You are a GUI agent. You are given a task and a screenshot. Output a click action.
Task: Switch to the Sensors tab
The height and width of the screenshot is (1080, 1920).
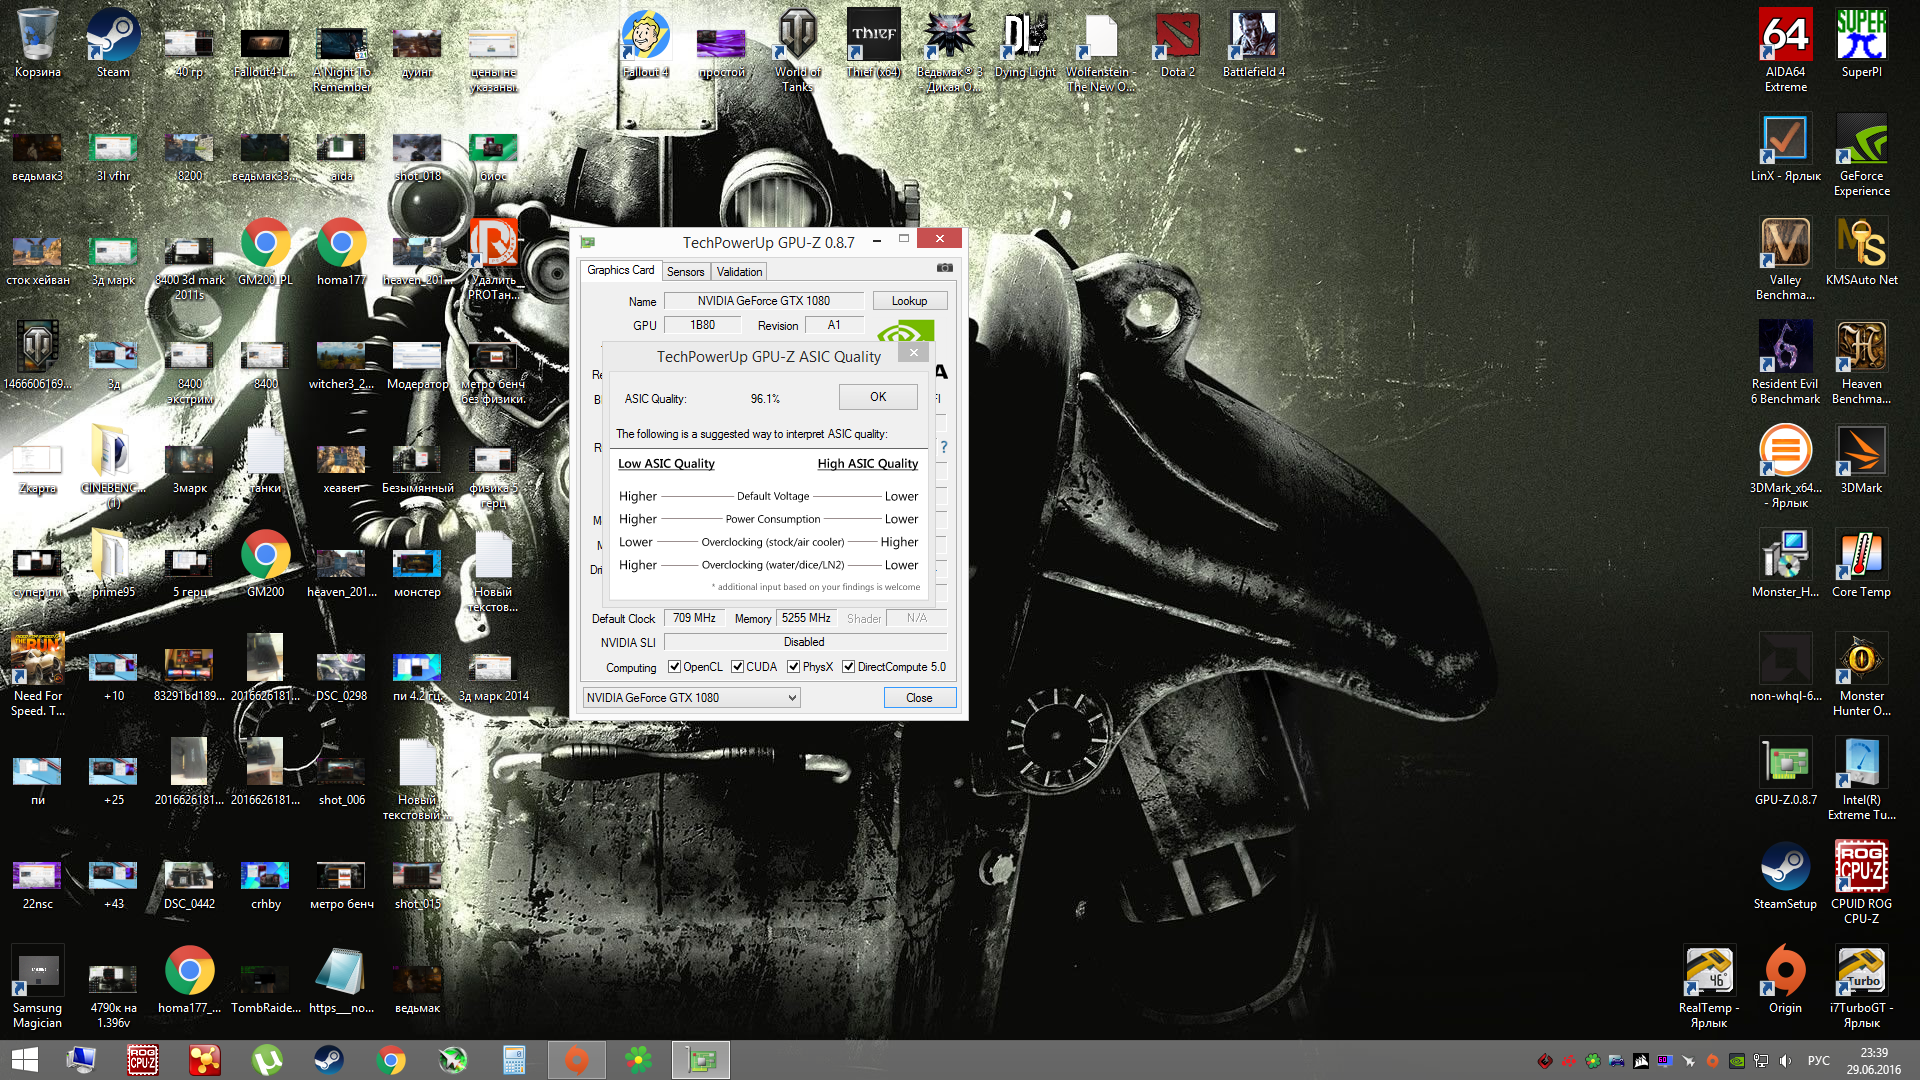pyautogui.click(x=685, y=272)
